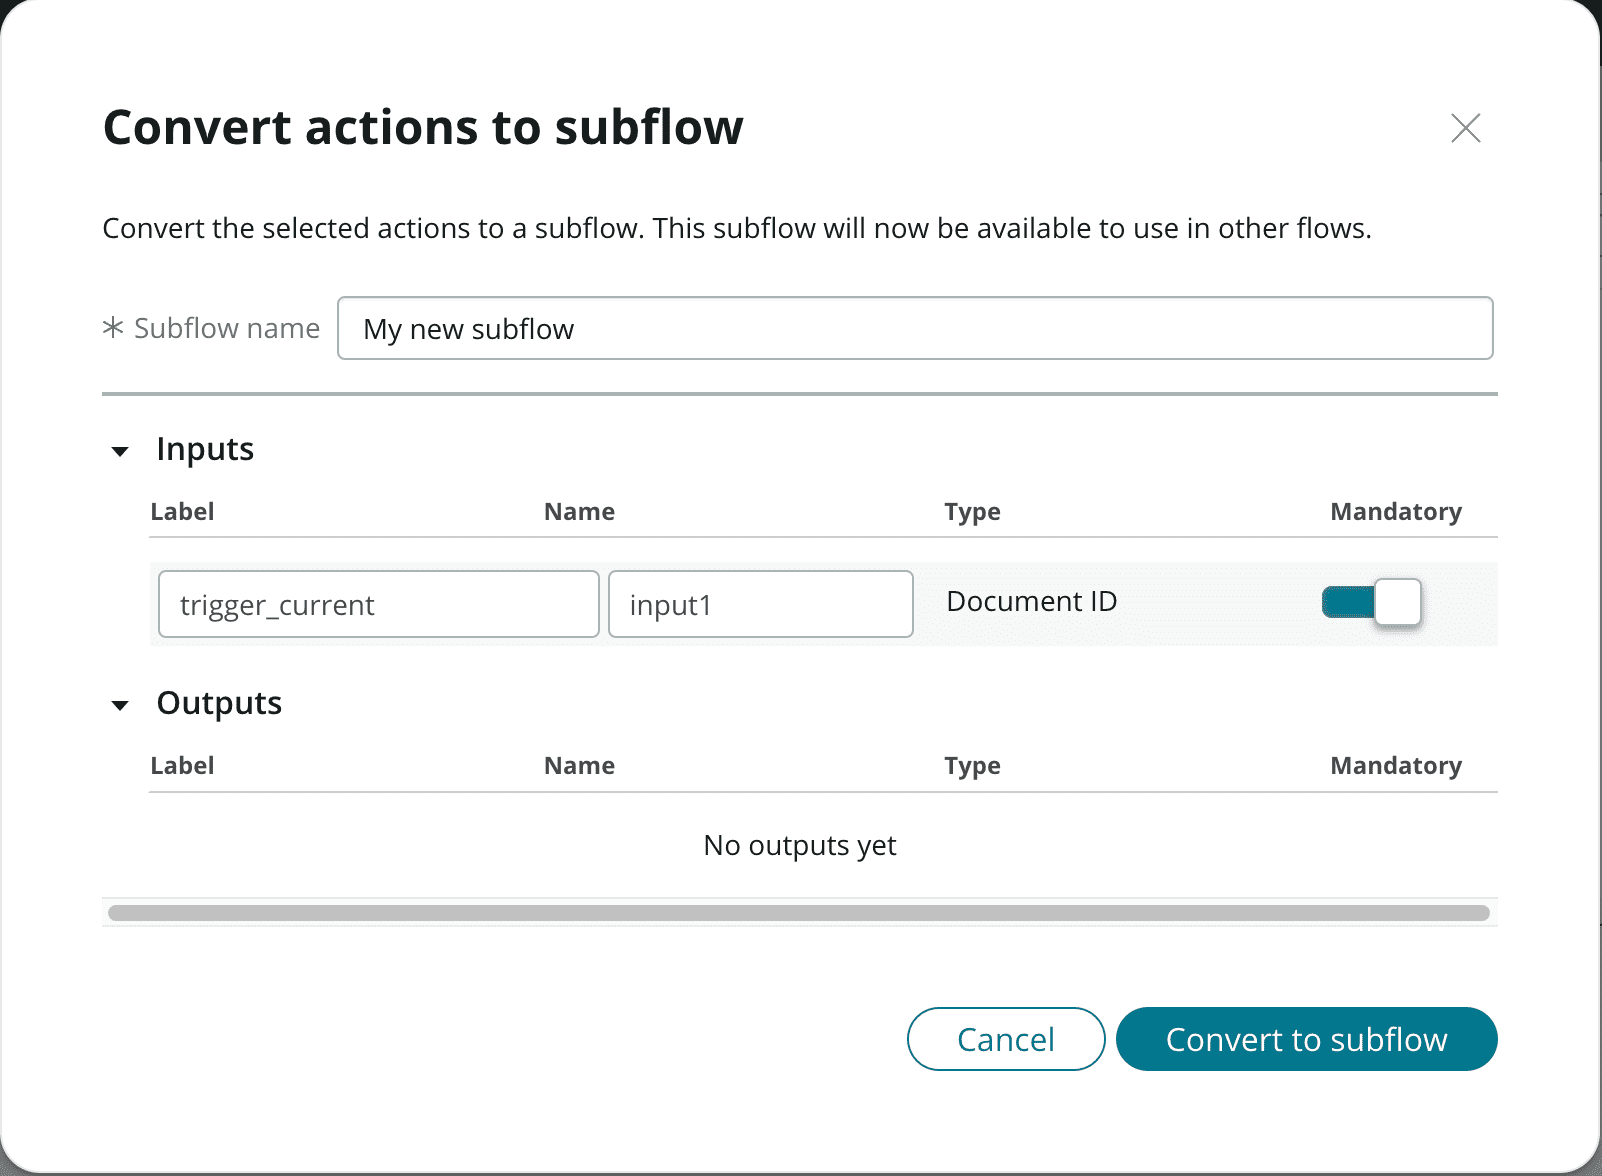Image resolution: width=1602 pixels, height=1176 pixels.
Task: Edit the trigger_current label field
Action: (x=379, y=604)
